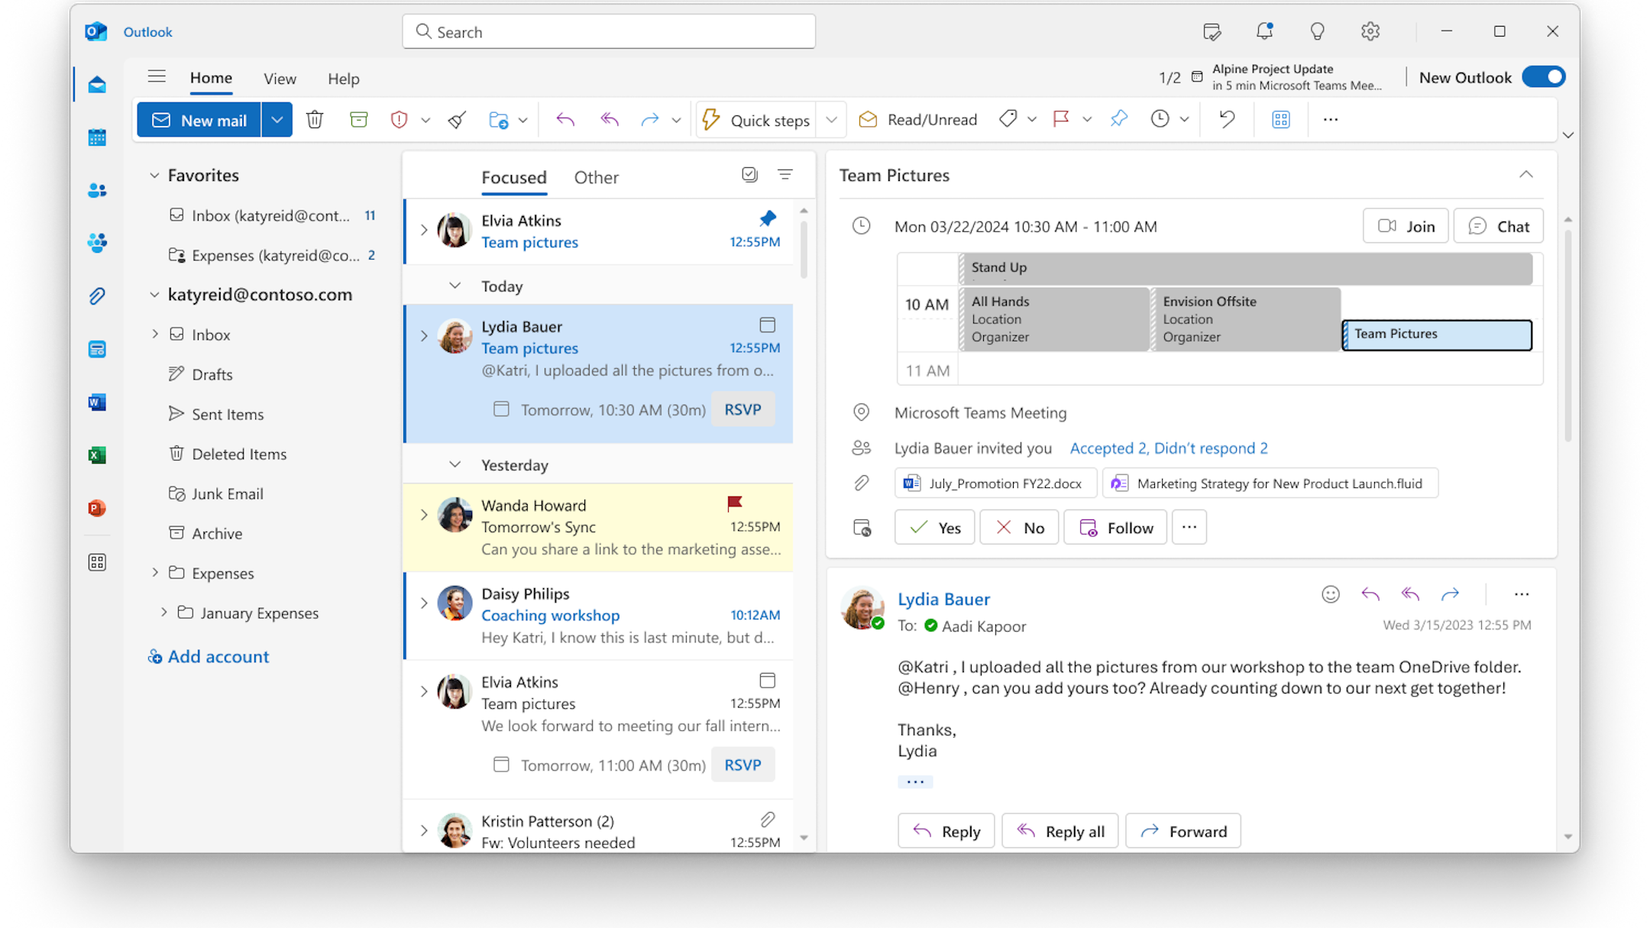Select the Word icon in the sidebar
The width and height of the screenshot is (1650, 928).
pyautogui.click(x=96, y=402)
